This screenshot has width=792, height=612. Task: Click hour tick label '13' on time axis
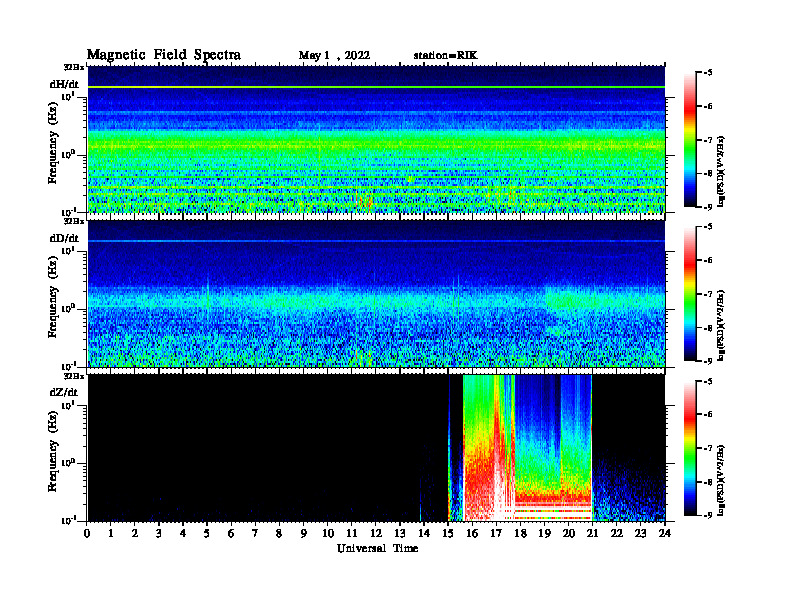click(400, 534)
